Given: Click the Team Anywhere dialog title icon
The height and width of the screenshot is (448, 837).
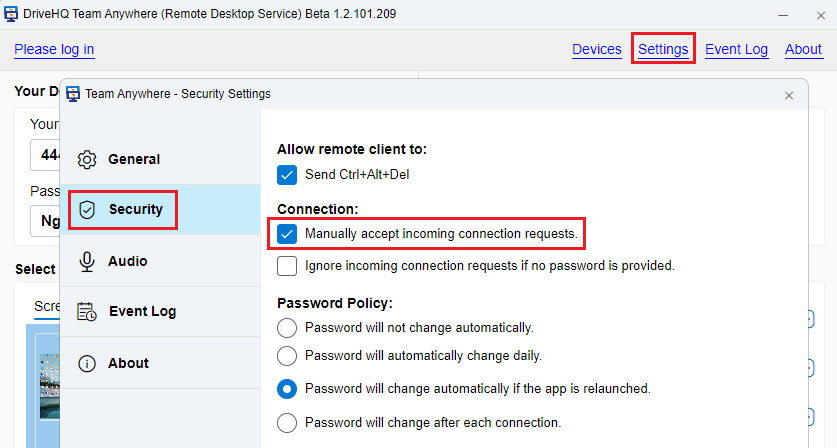Looking at the screenshot, I should point(73,94).
